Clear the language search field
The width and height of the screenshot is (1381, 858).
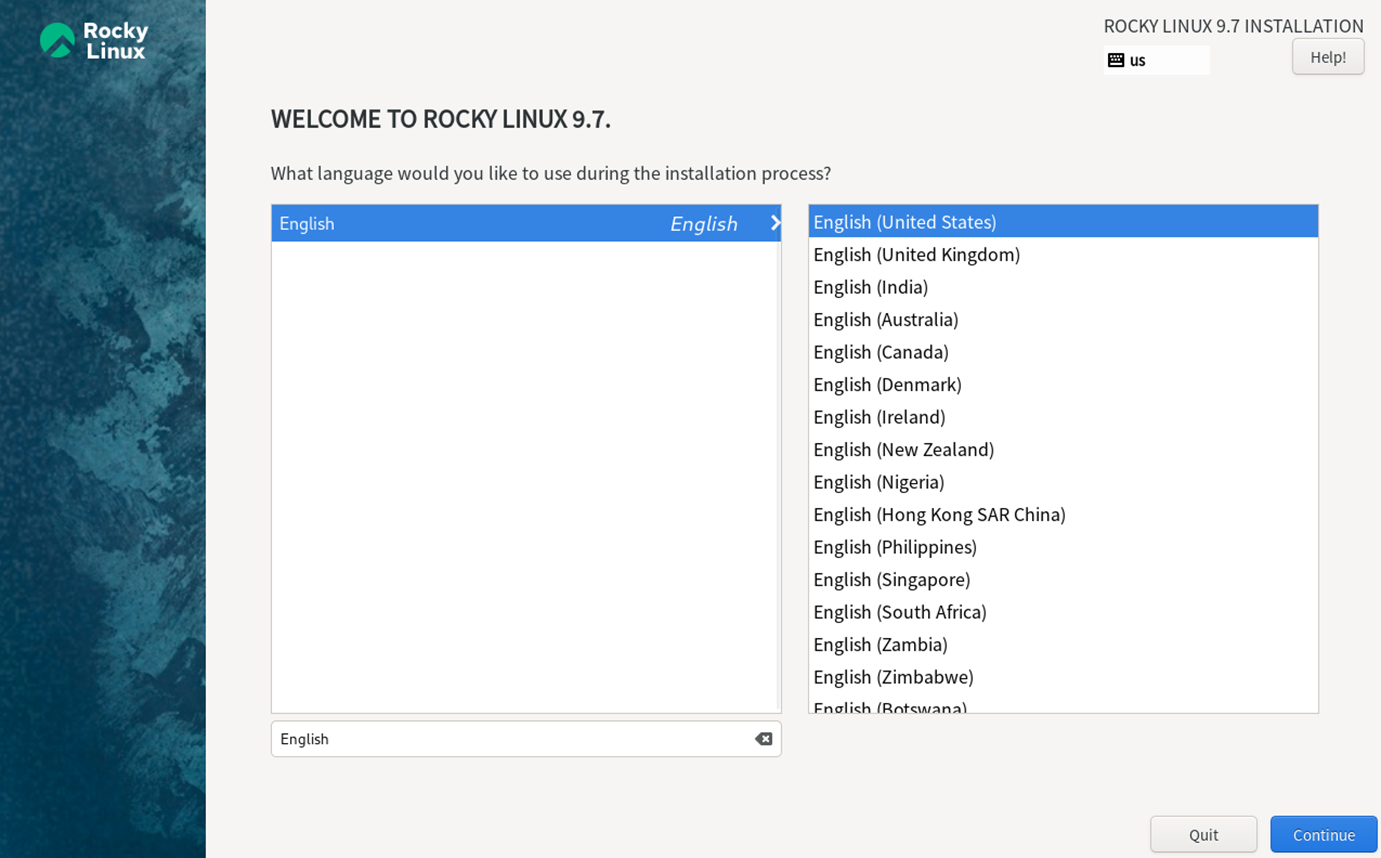tap(763, 739)
